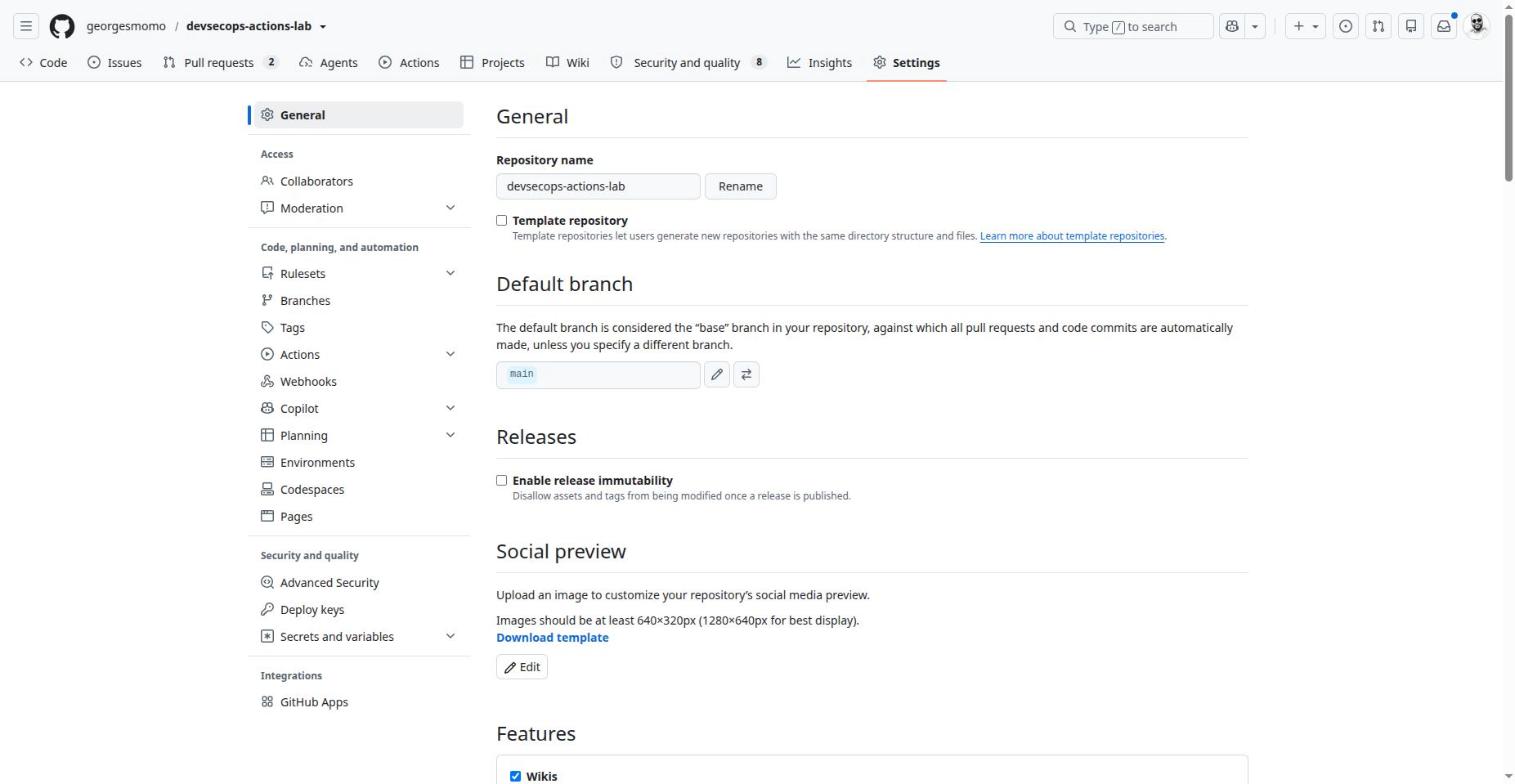1515x784 pixels.
Task: Expand the Actions sidebar settings section
Action: [x=450, y=354]
